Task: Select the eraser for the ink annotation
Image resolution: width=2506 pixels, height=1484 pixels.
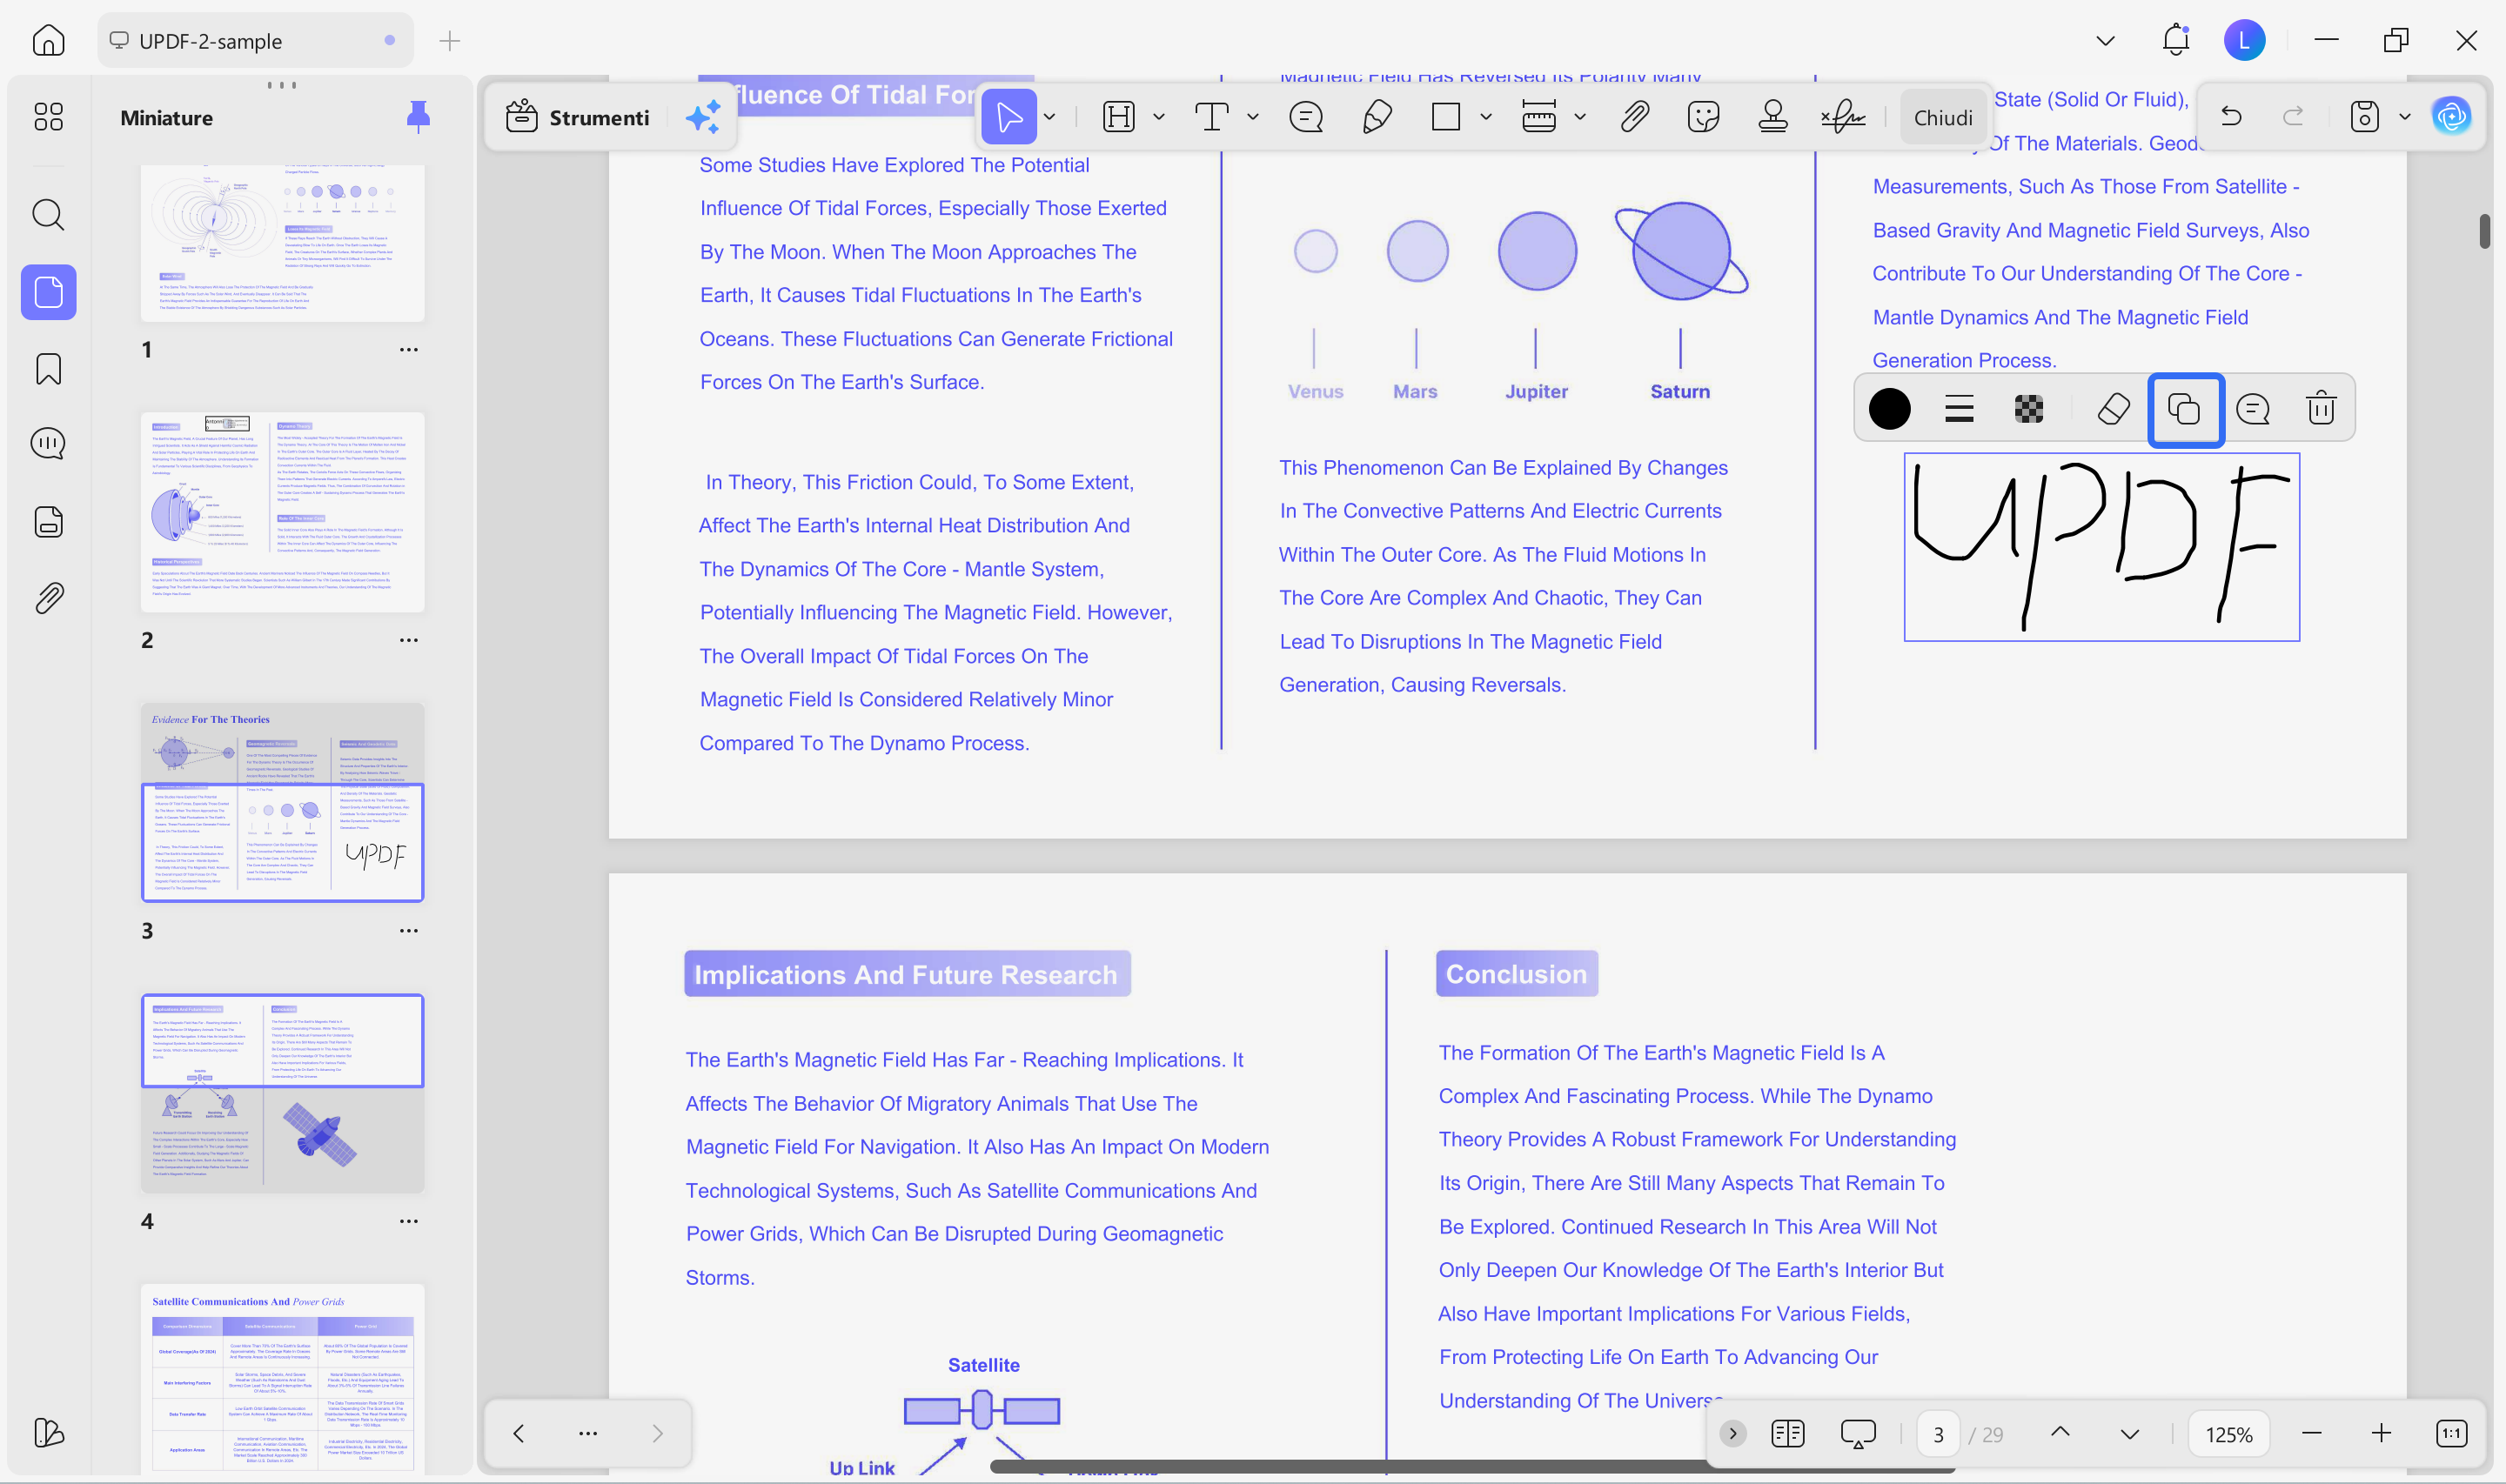Action: click(x=2113, y=409)
